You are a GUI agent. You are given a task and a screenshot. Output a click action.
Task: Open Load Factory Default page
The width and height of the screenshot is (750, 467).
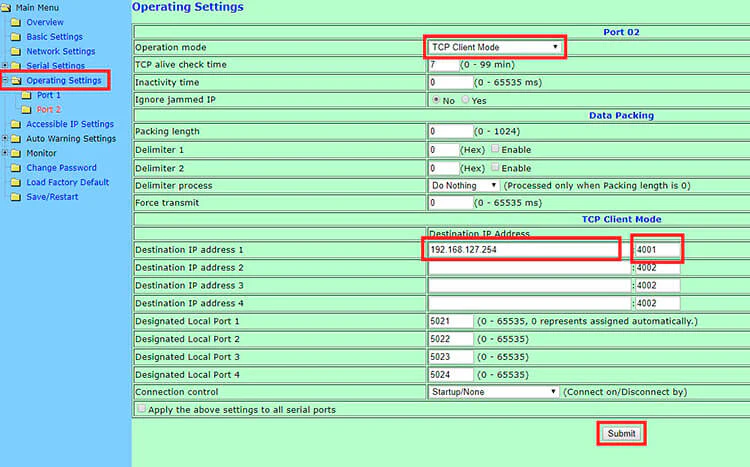click(x=67, y=182)
